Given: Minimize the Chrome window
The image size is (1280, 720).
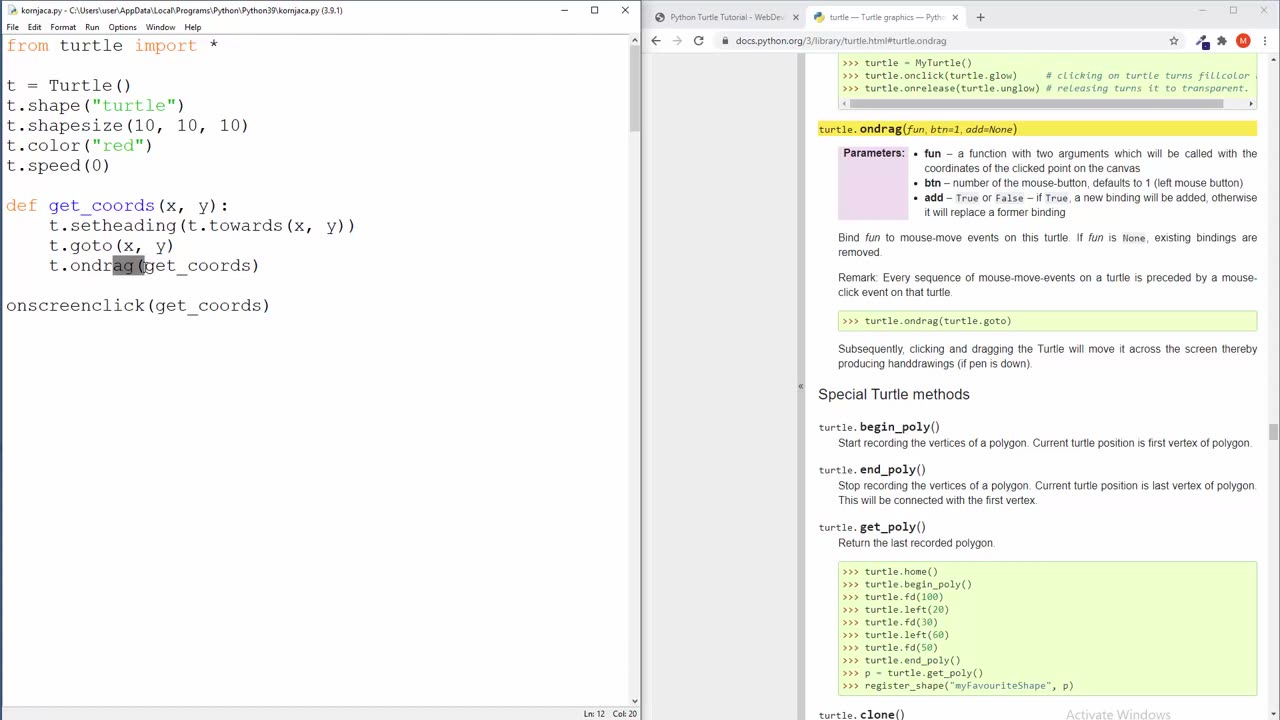Looking at the screenshot, I should coord(1204,10).
